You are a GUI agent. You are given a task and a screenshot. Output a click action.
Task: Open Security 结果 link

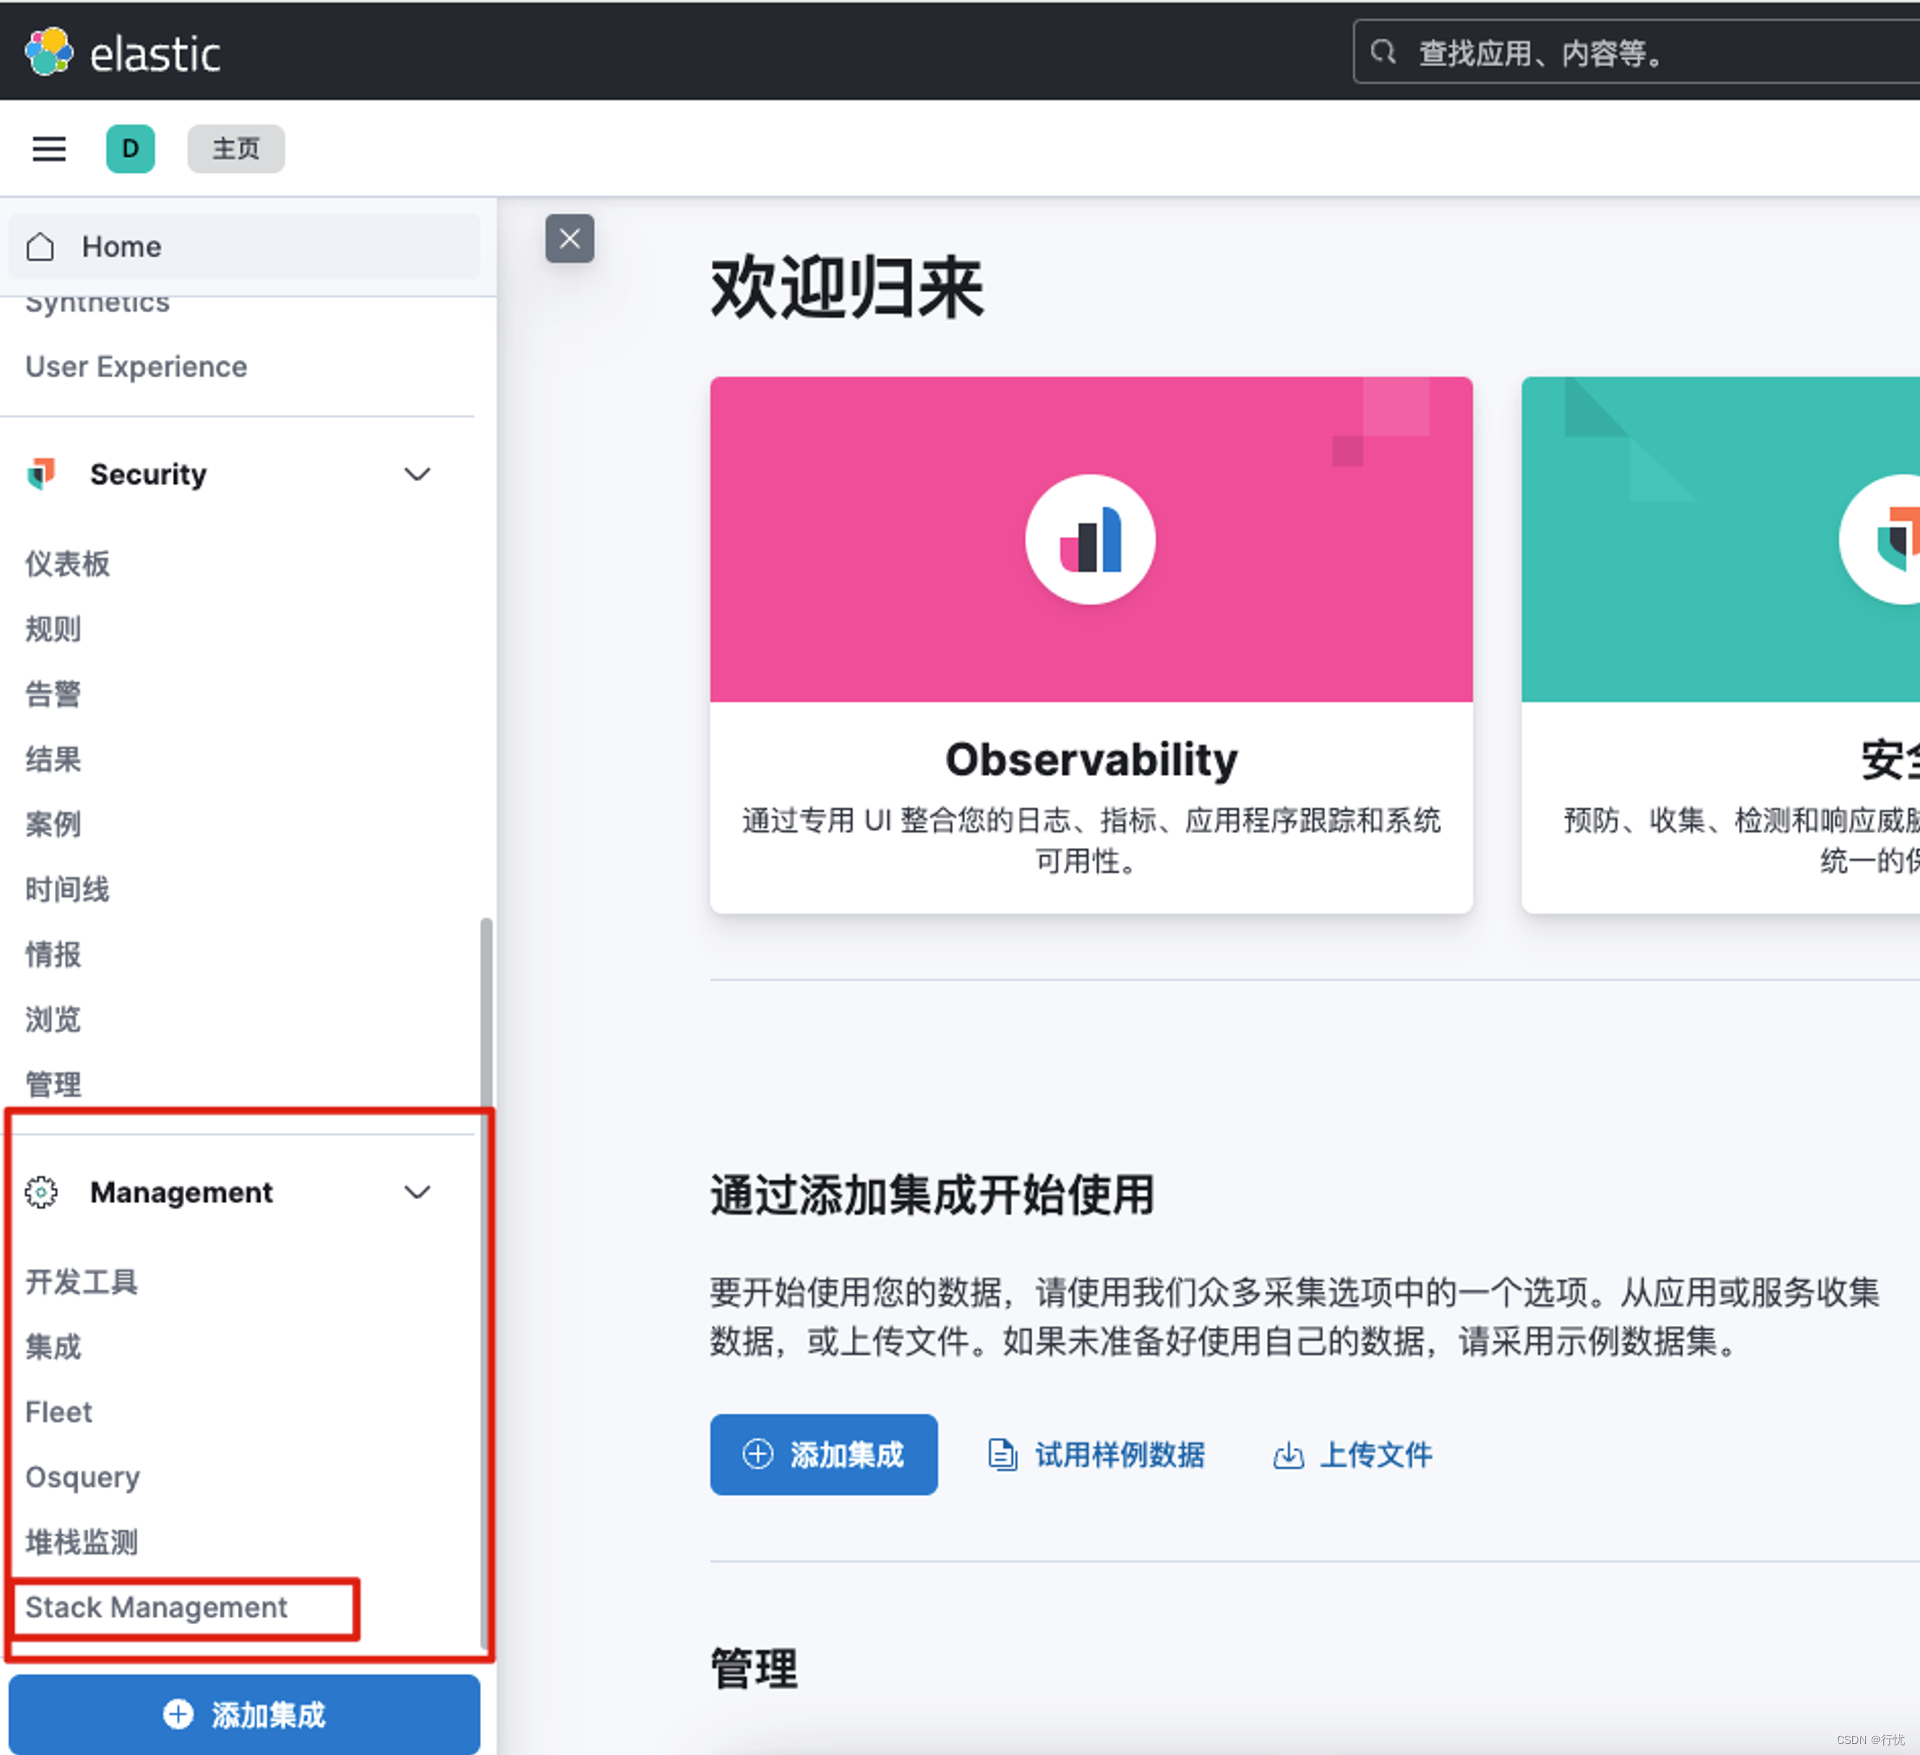point(53,759)
